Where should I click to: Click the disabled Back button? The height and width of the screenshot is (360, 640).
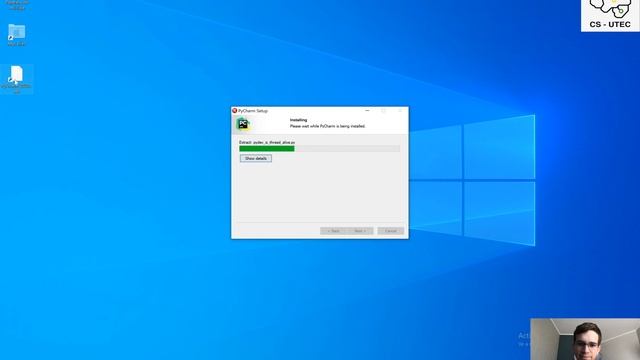tap(333, 231)
